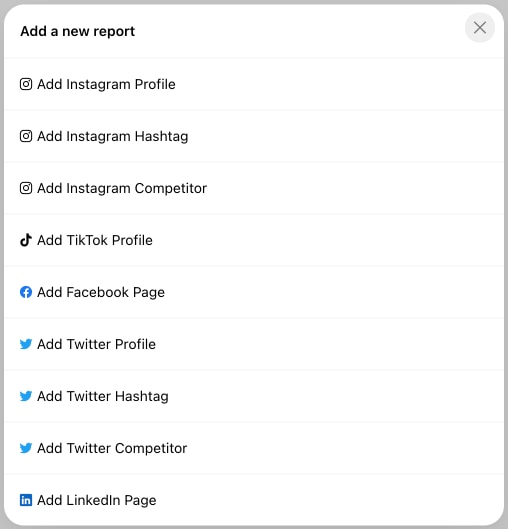Select Add LinkedIn Page
This screenshot has width=508, height=529.
[254, 500]
